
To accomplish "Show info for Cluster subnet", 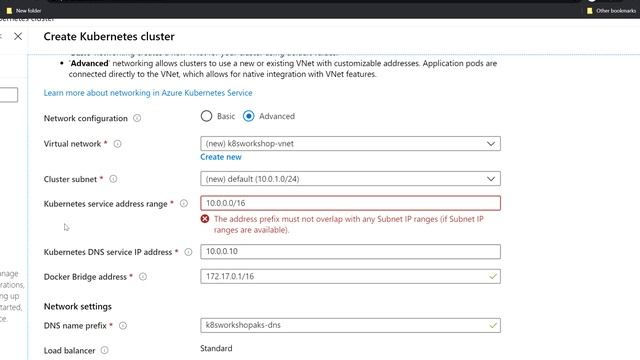I will [x=113, y=179].
